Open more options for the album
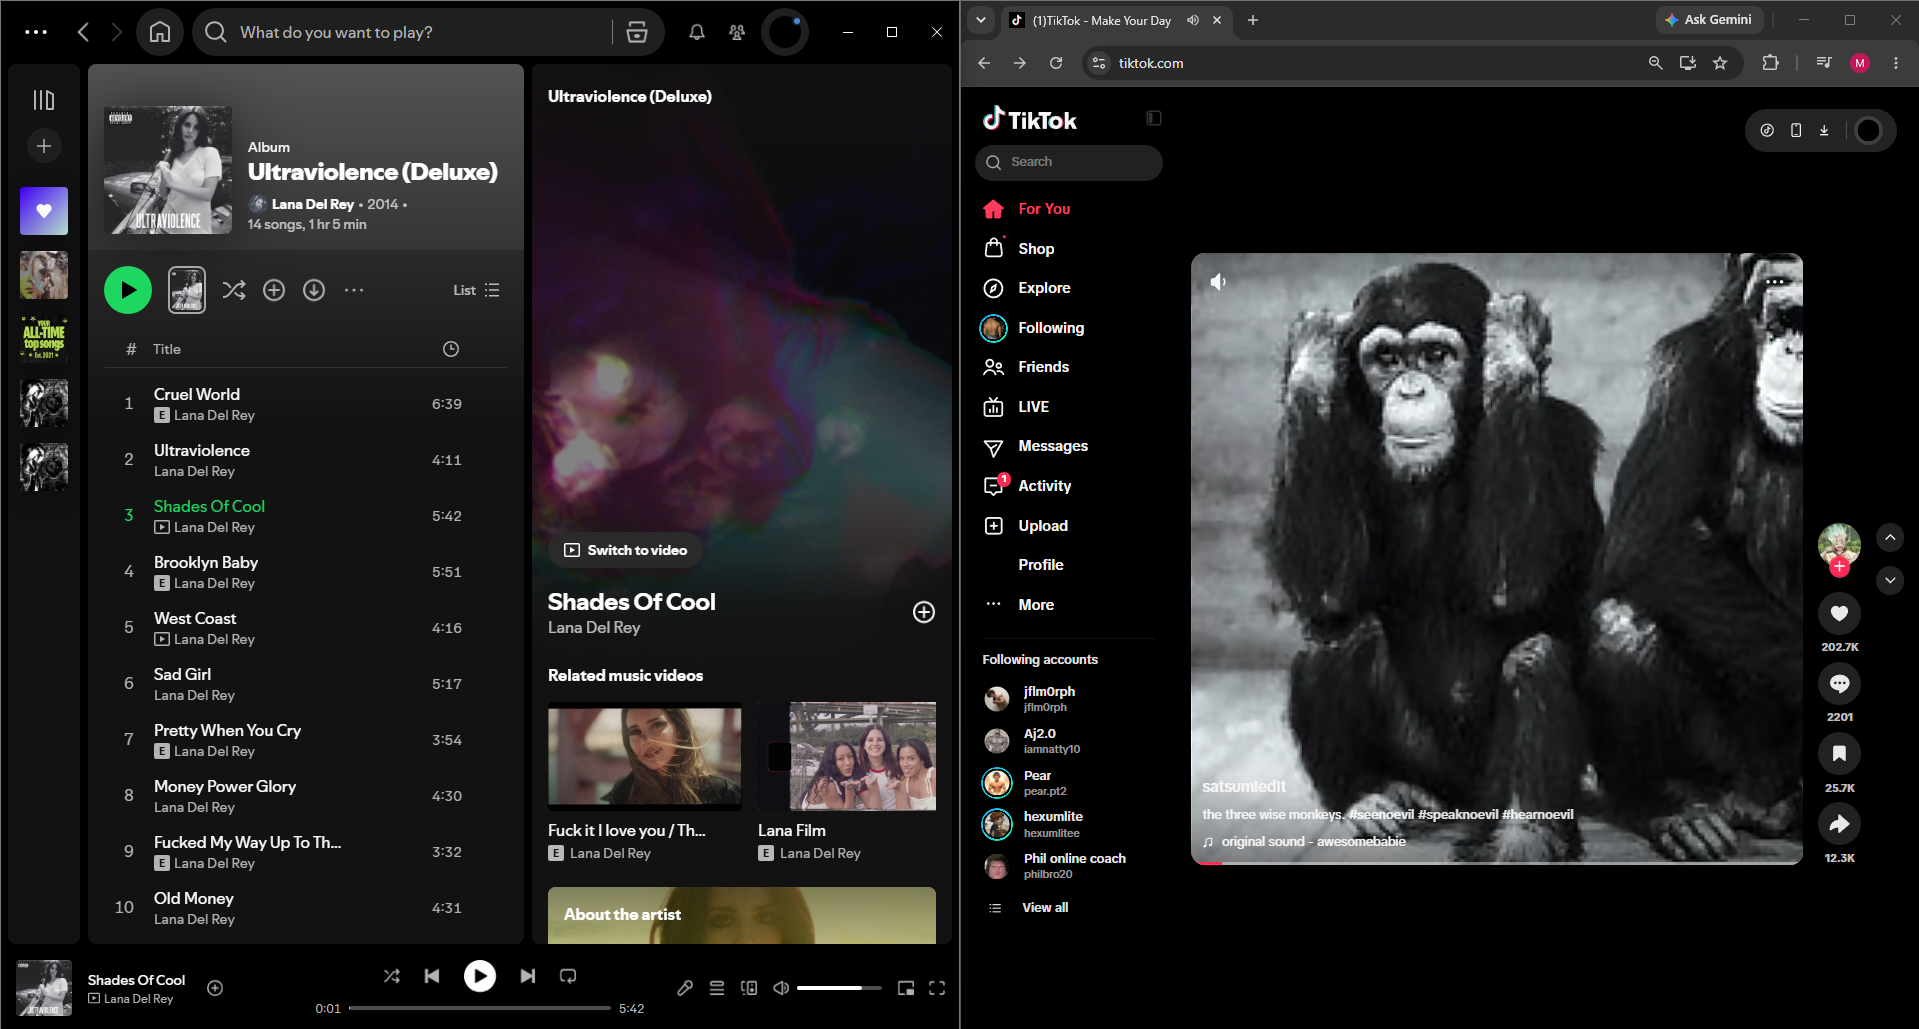The image size is (1919, 1029). 354,290
